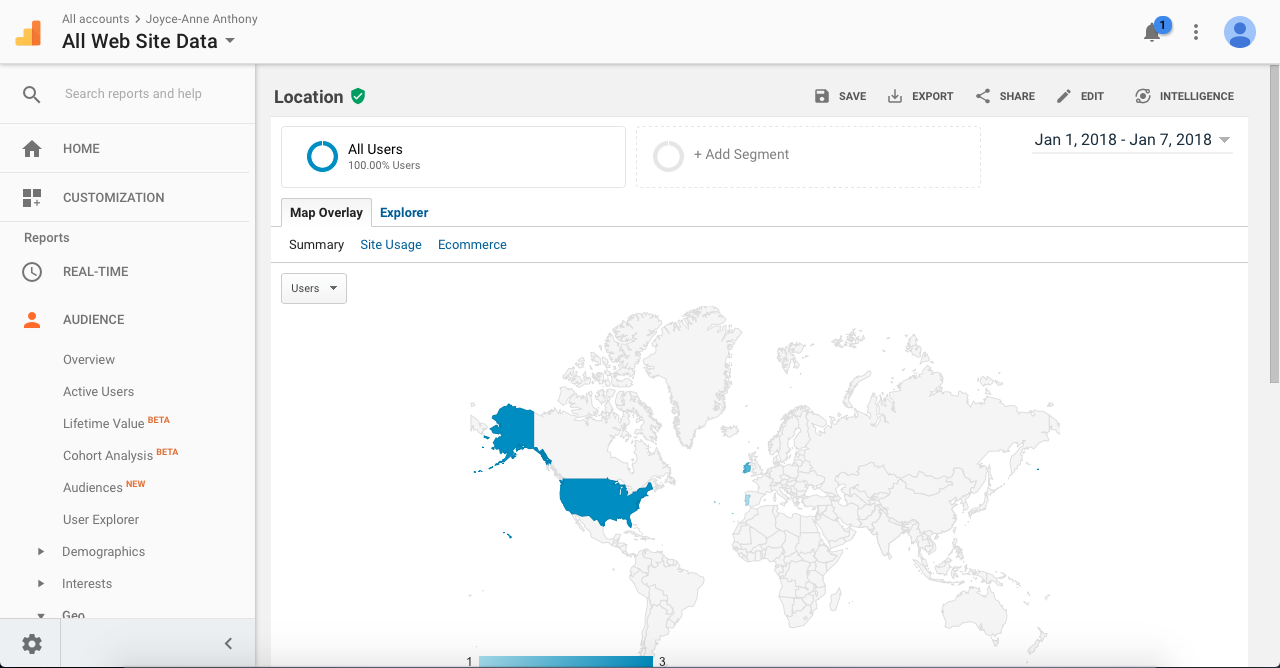Click the Real-Time clock icon
Screen dimensions: 1280x668
point(32,271)
